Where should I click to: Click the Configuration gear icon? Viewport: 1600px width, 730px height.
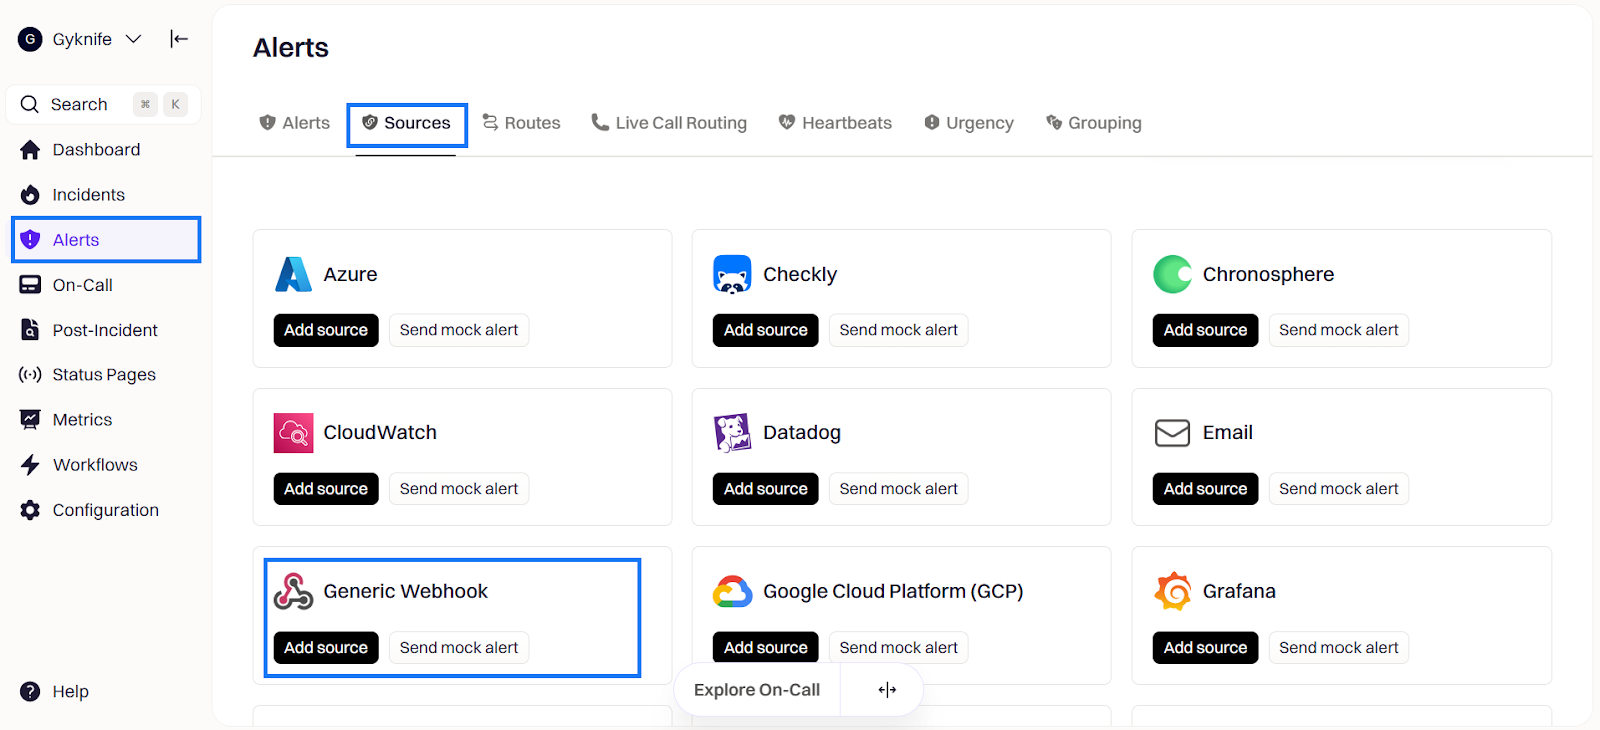[x=30, y=510]
